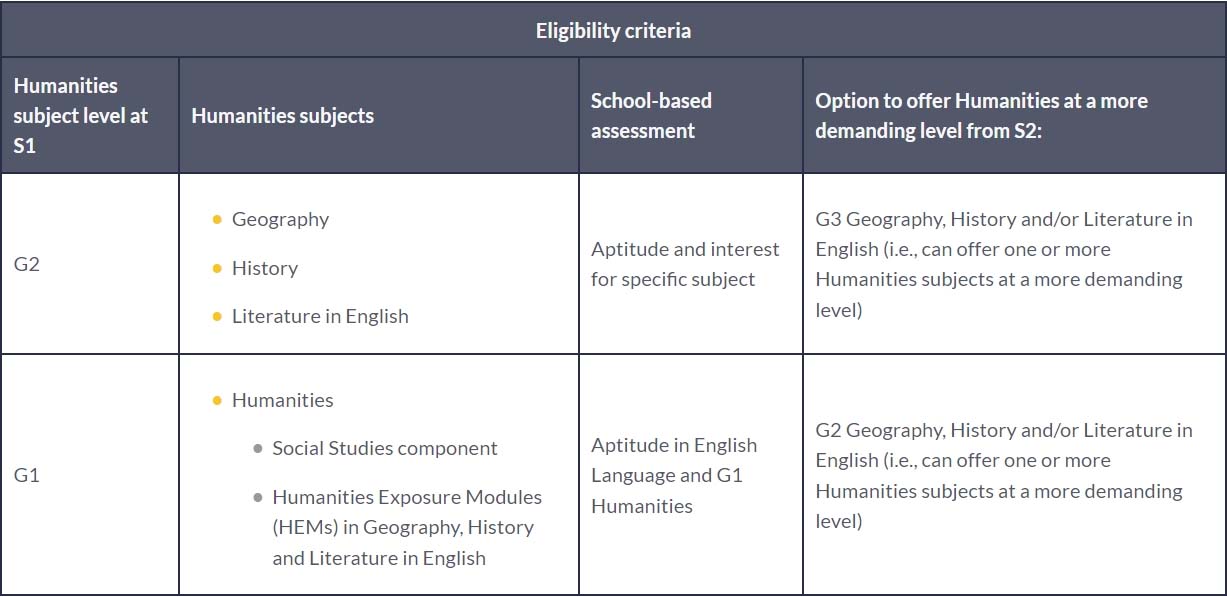Click the 'School-based assessment' column header

point(651,115)
